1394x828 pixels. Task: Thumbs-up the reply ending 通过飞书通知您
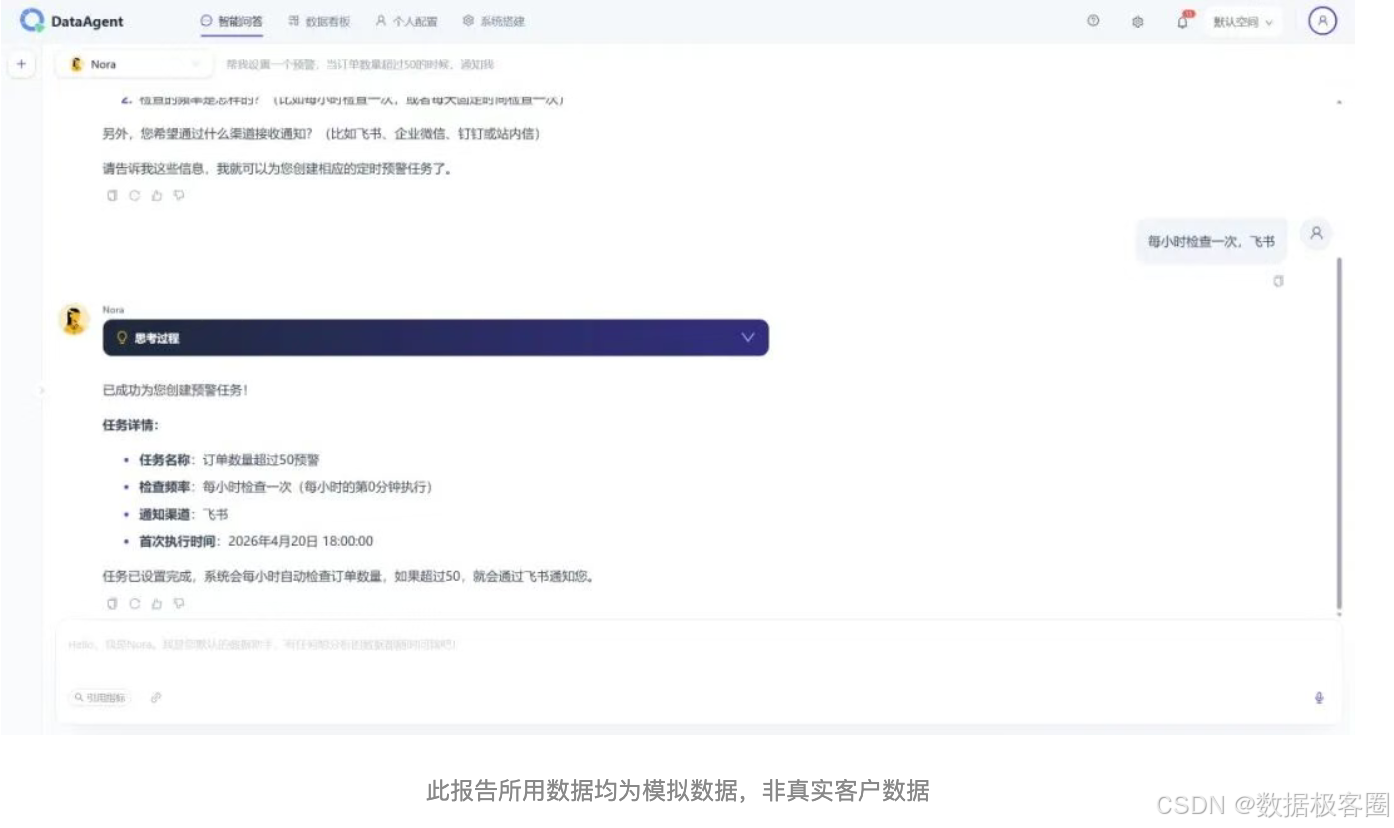click(x=156, y=604)
